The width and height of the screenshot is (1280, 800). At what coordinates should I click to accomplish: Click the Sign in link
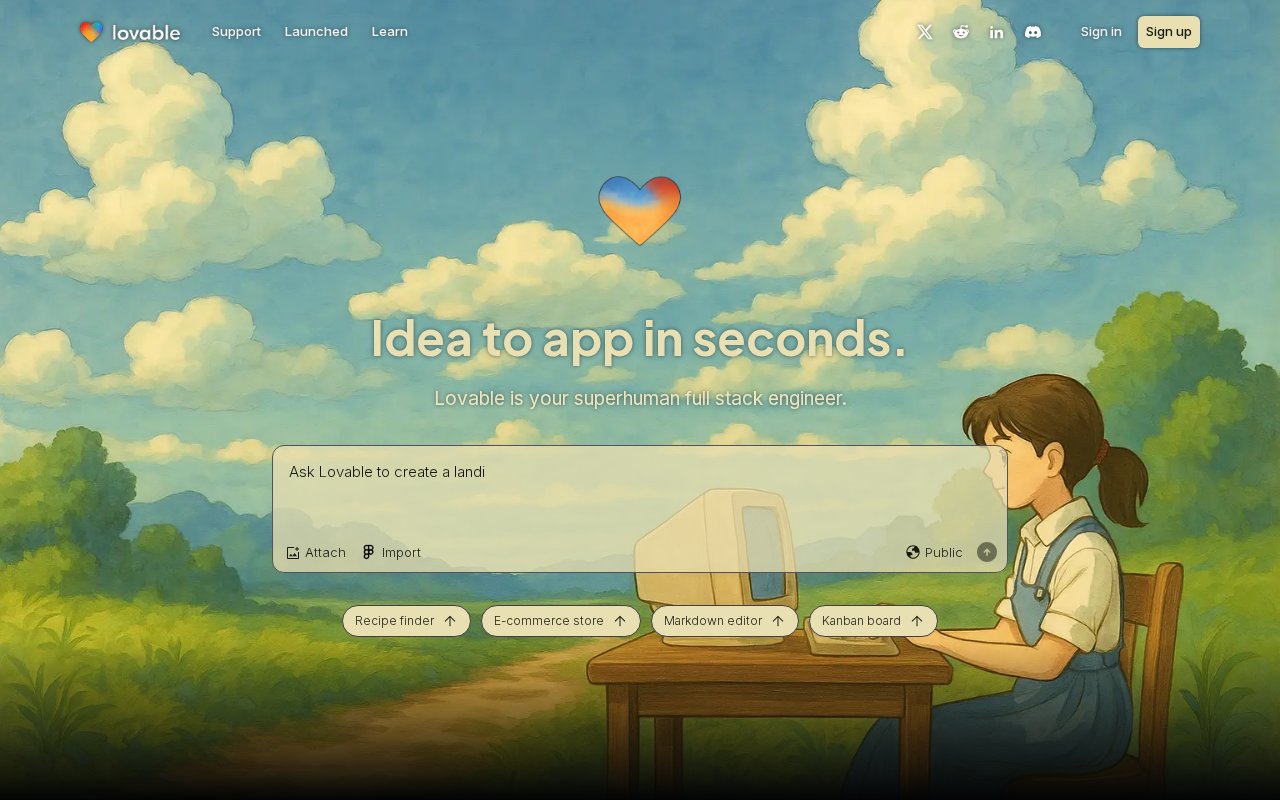click(x=1101, y=32)
